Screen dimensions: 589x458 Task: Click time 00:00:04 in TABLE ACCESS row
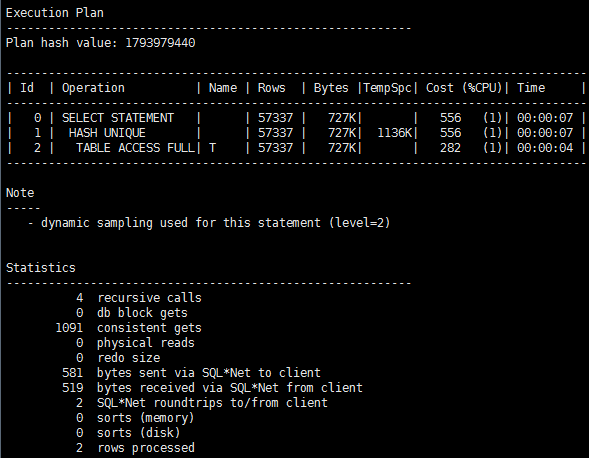(x=545, y=148)
